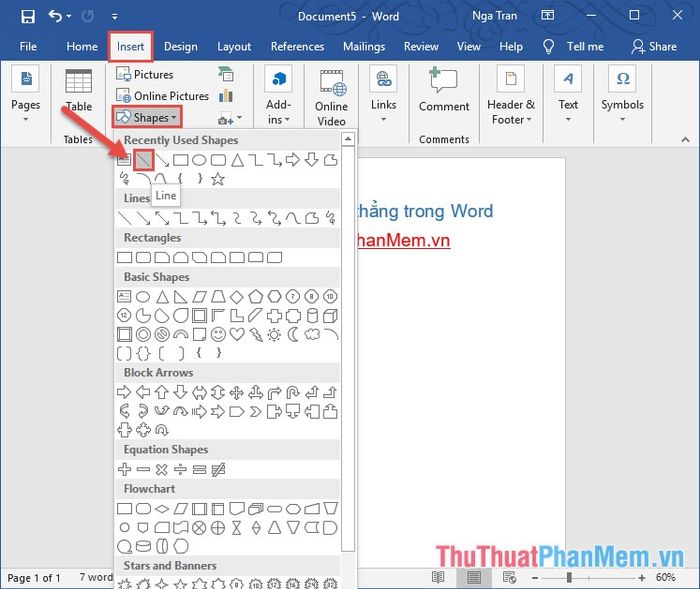Viewport: 700px width, 589px height.
Task: Go to the Layout tab
Action: click(234, 46)
